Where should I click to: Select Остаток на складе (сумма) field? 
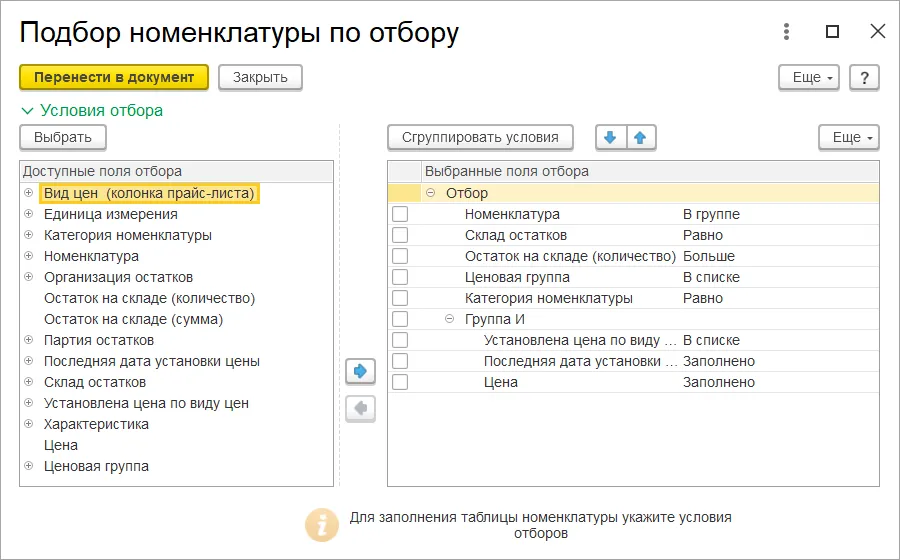click(x=133, y=319)
